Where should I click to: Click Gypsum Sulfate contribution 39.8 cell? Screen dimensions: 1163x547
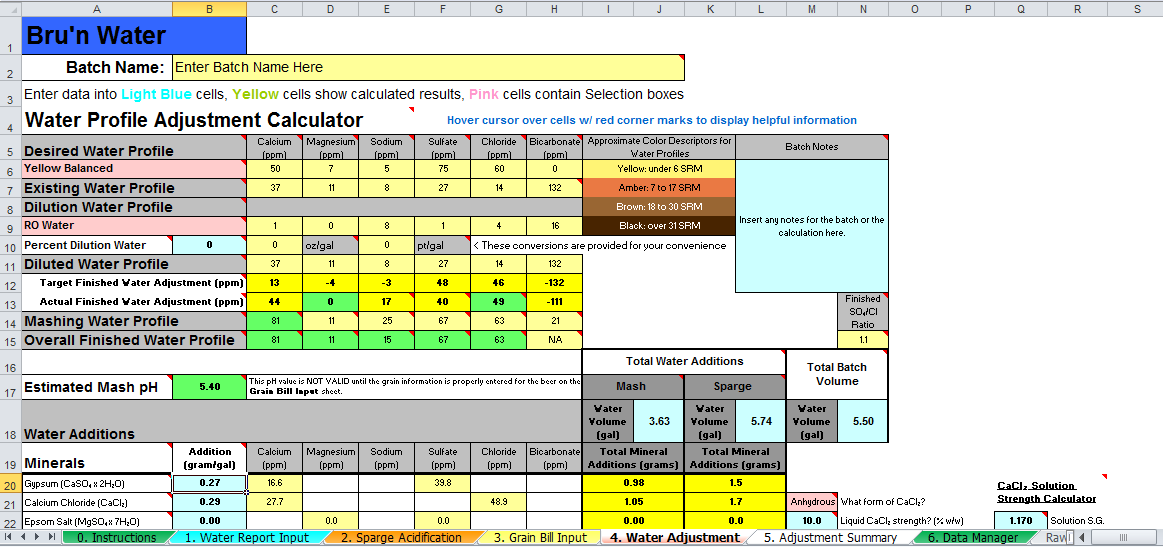[443, 482]
